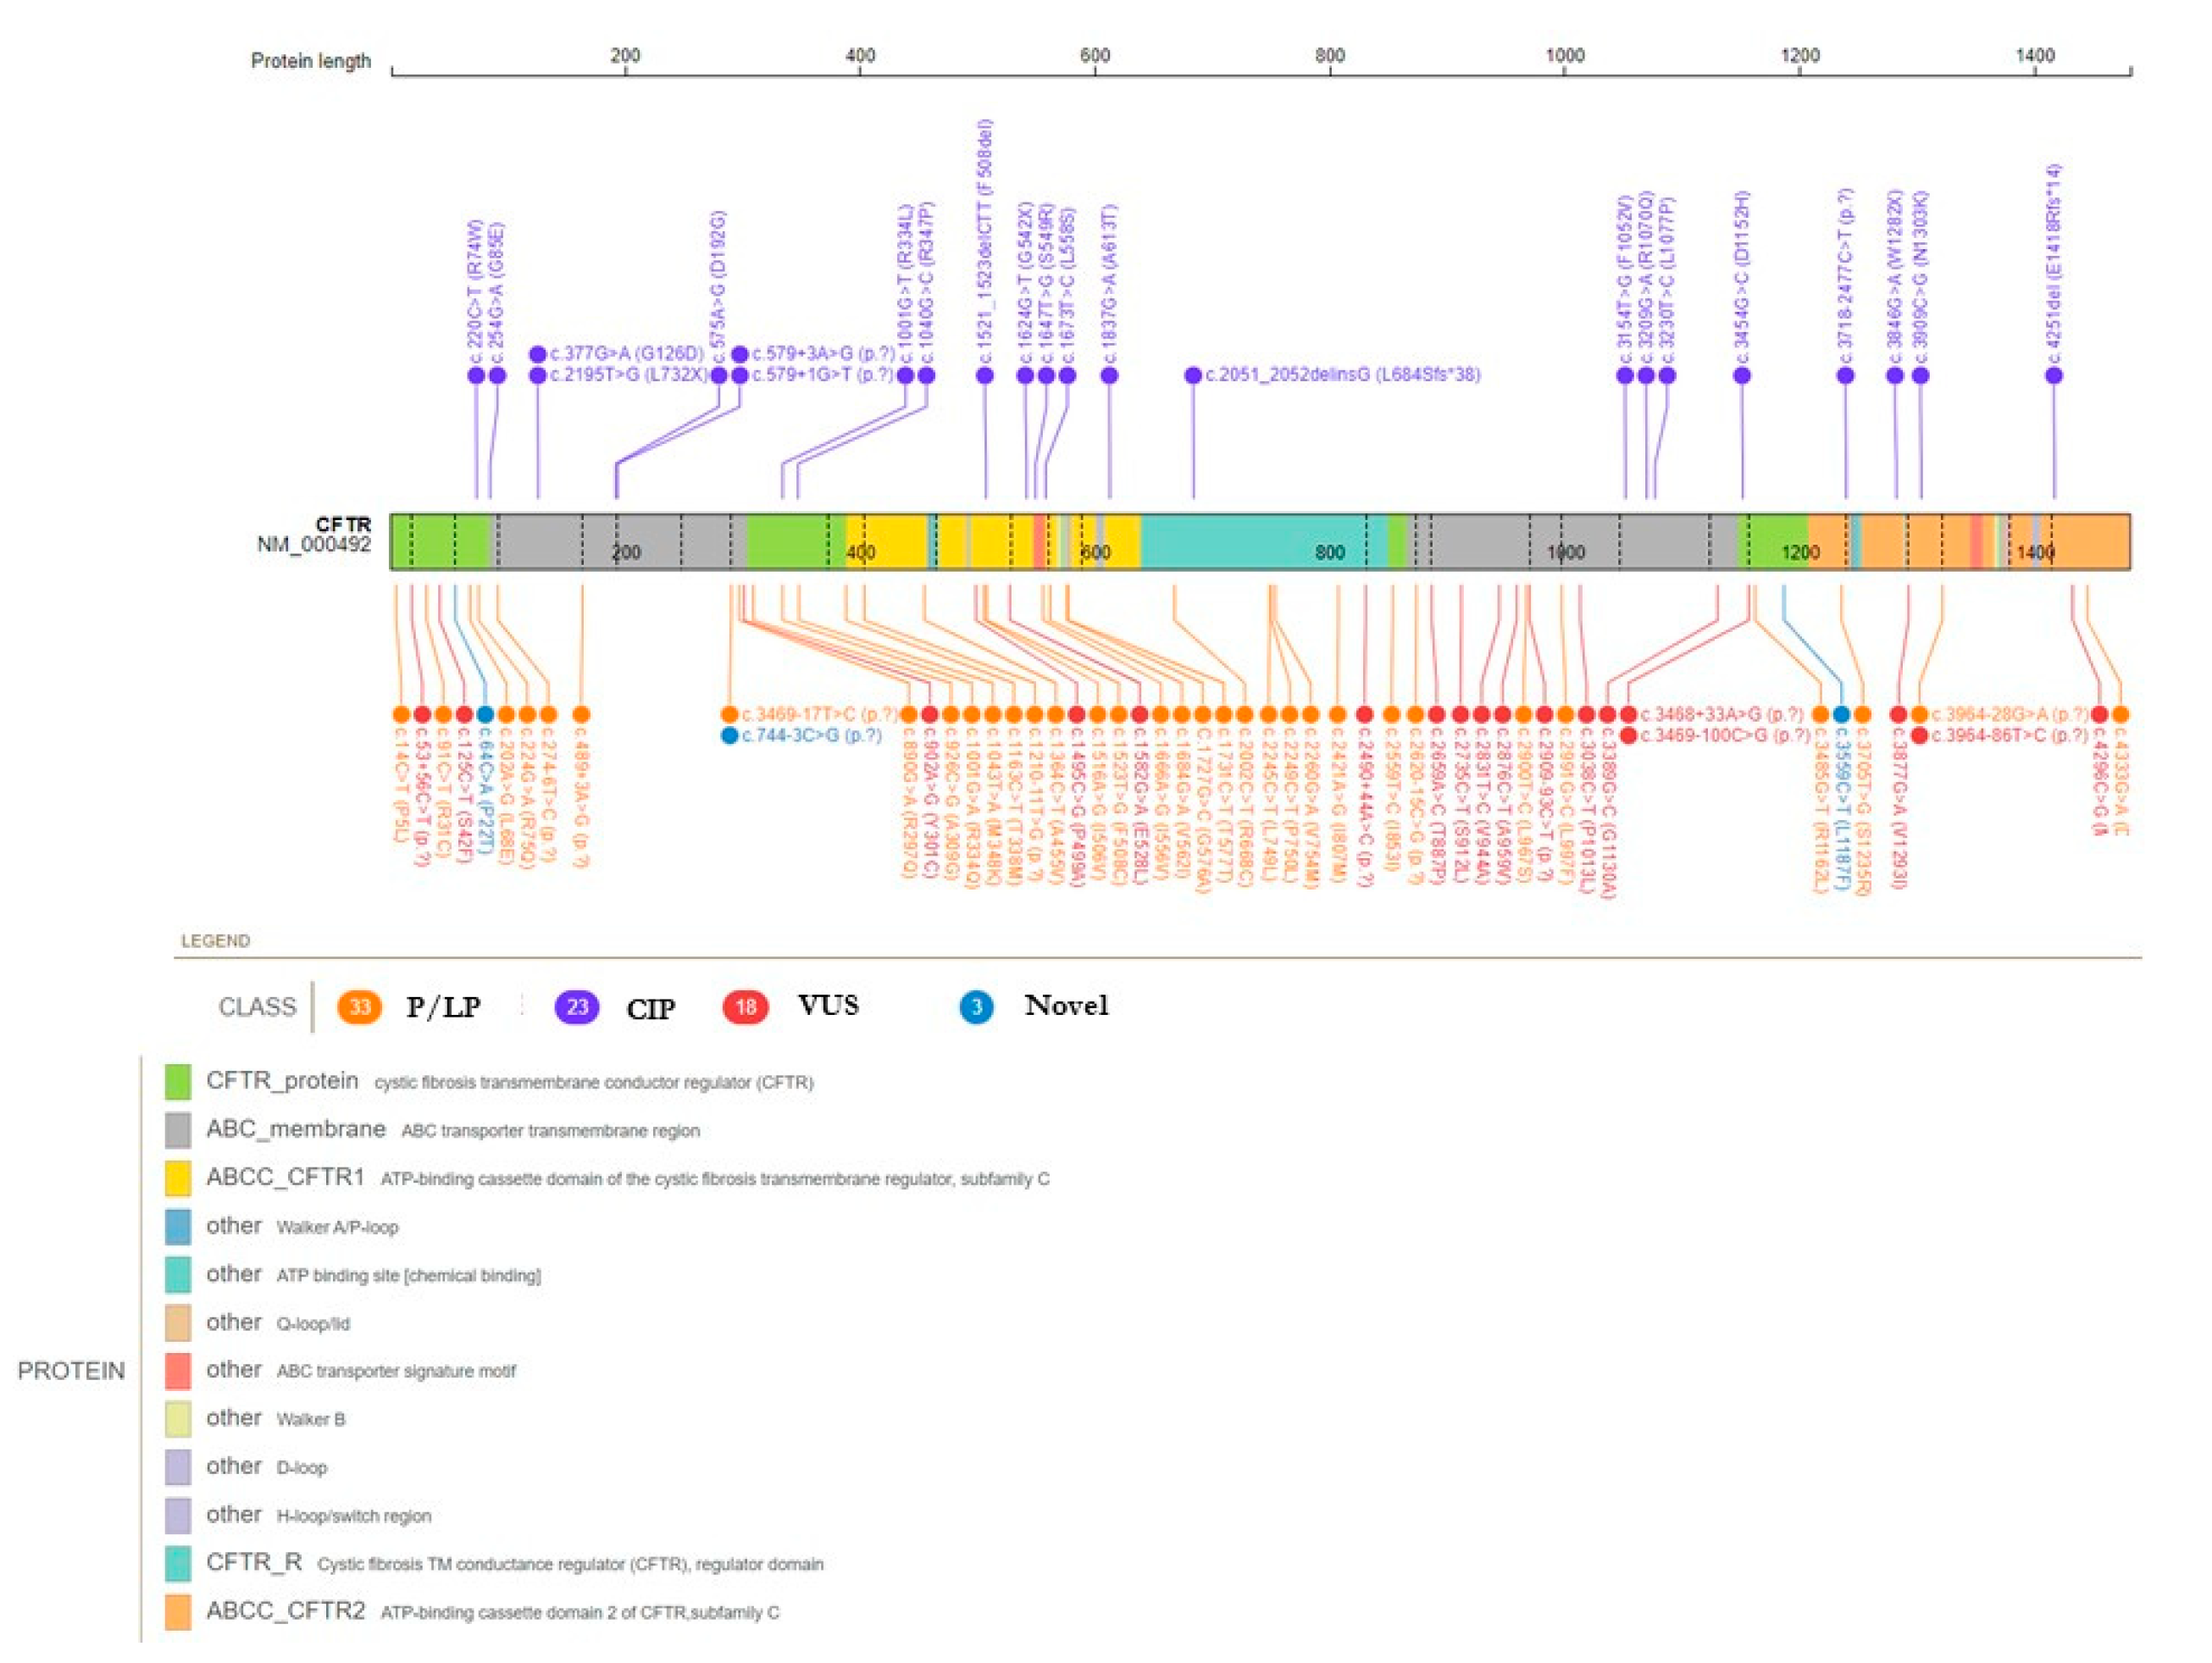Select the c.2051_2052delinsG (L684Sfs*38) variant dot
Screen dimensions: 2212x1663
point(1192,375)
